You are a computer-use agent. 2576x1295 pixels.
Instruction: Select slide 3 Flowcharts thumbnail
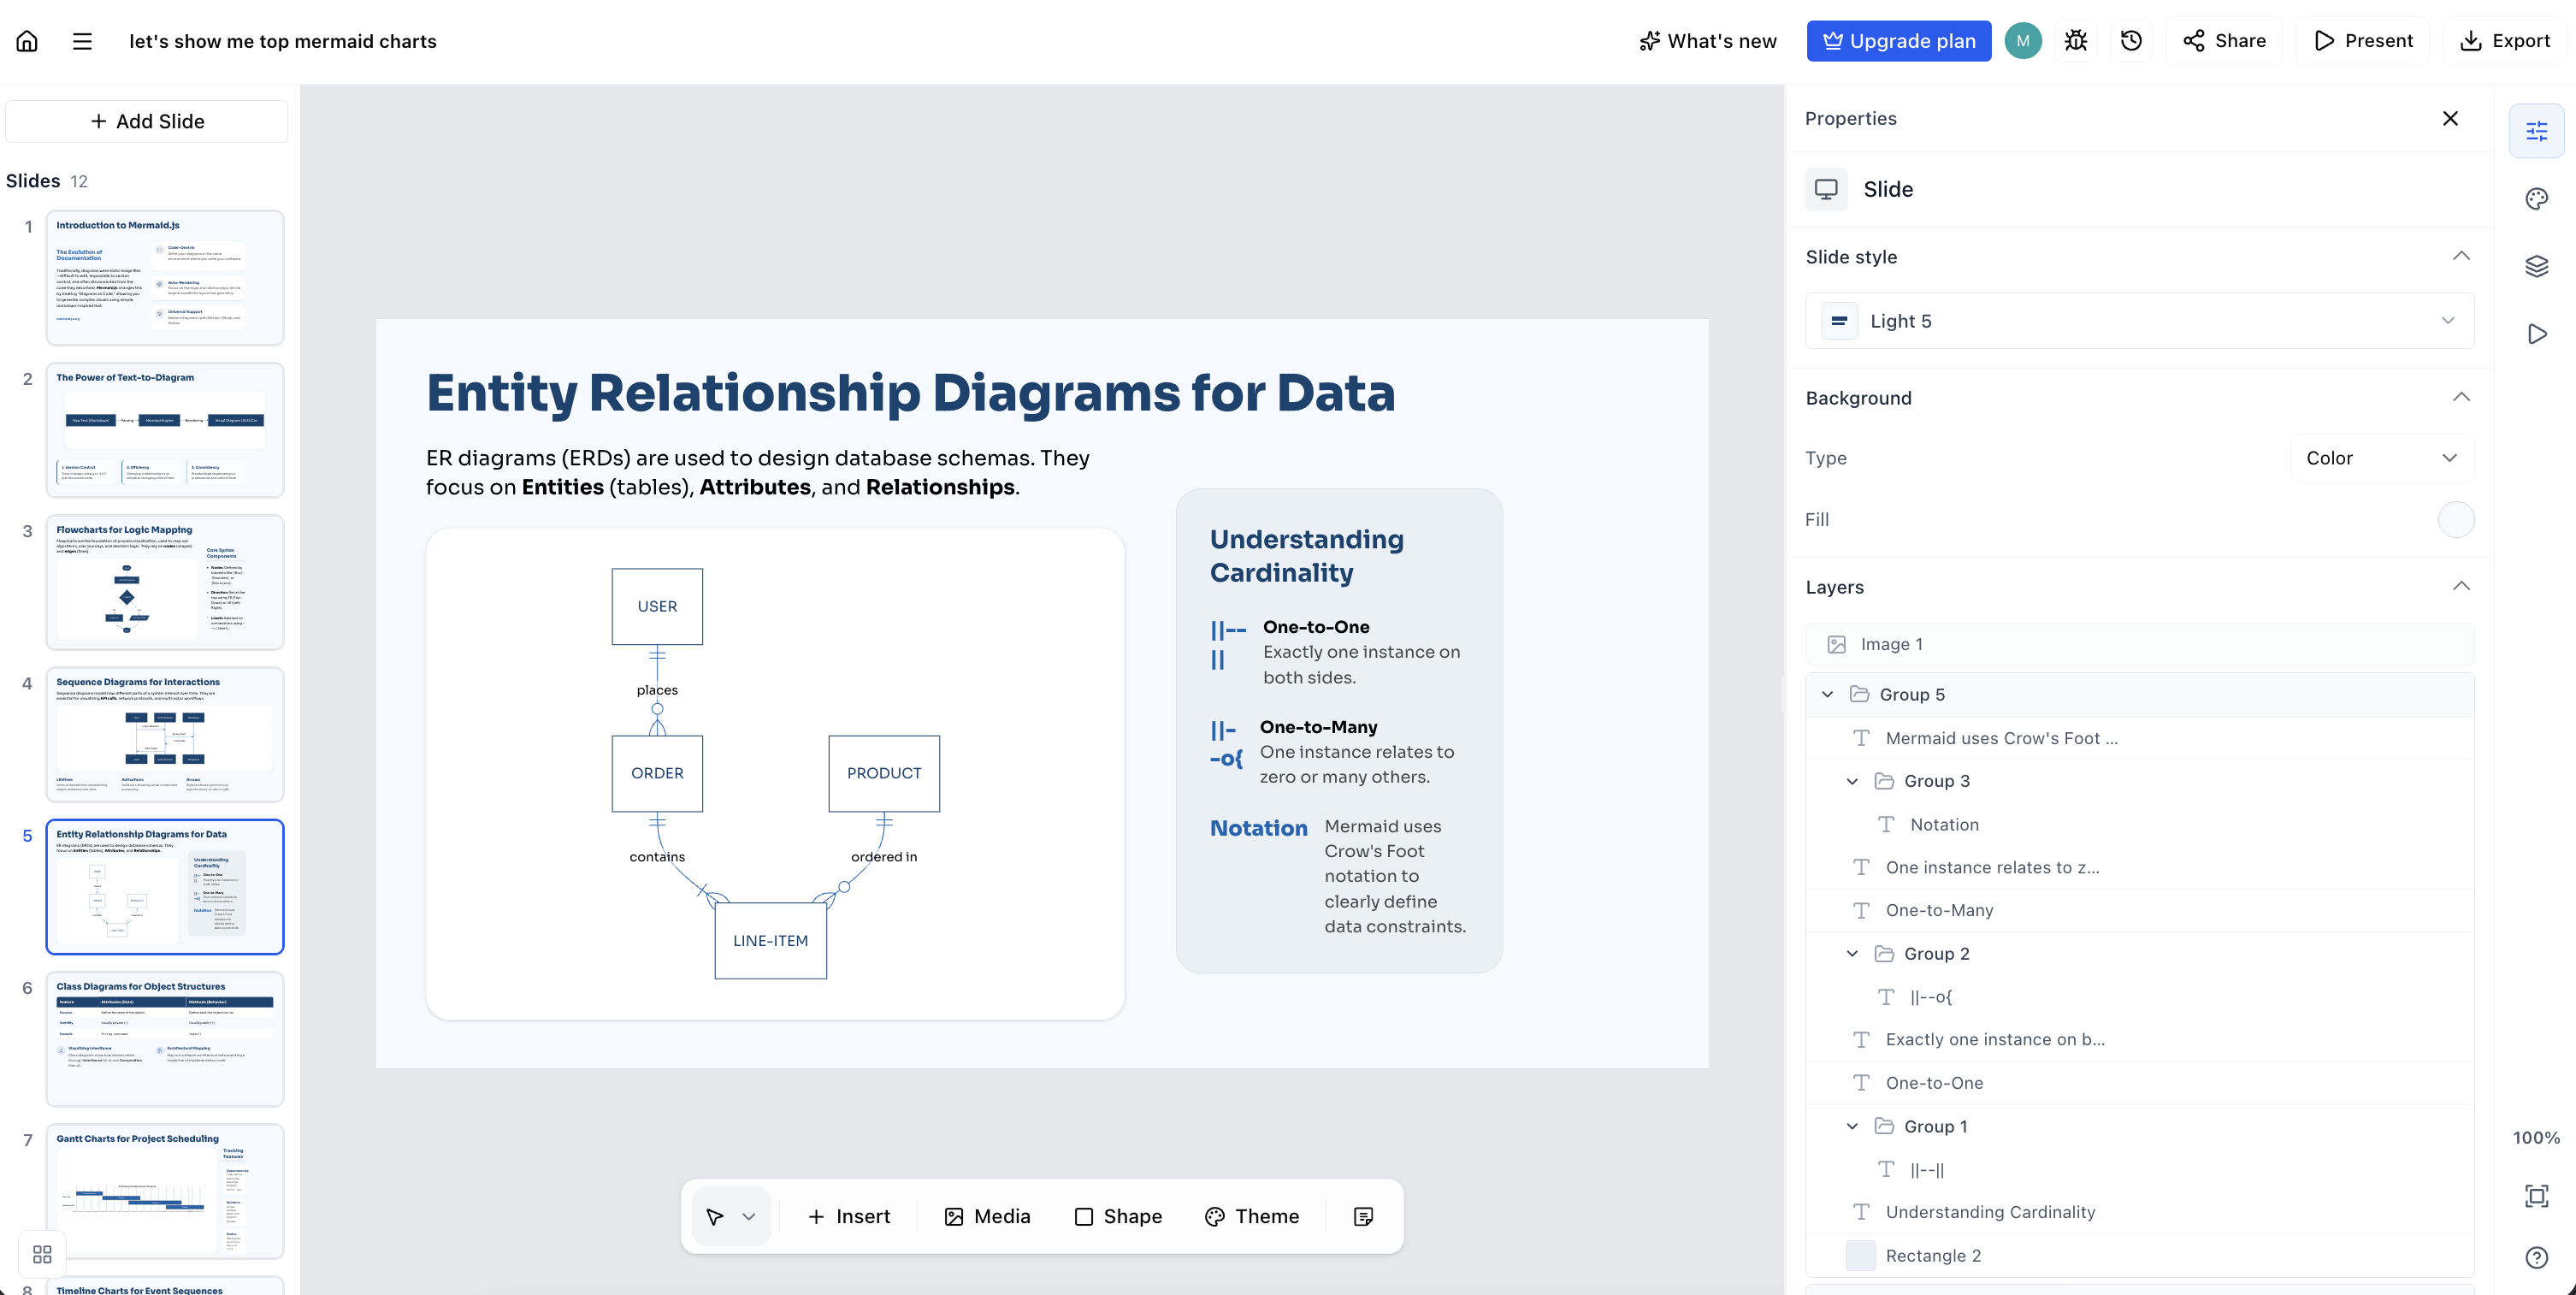coord(165,582)
